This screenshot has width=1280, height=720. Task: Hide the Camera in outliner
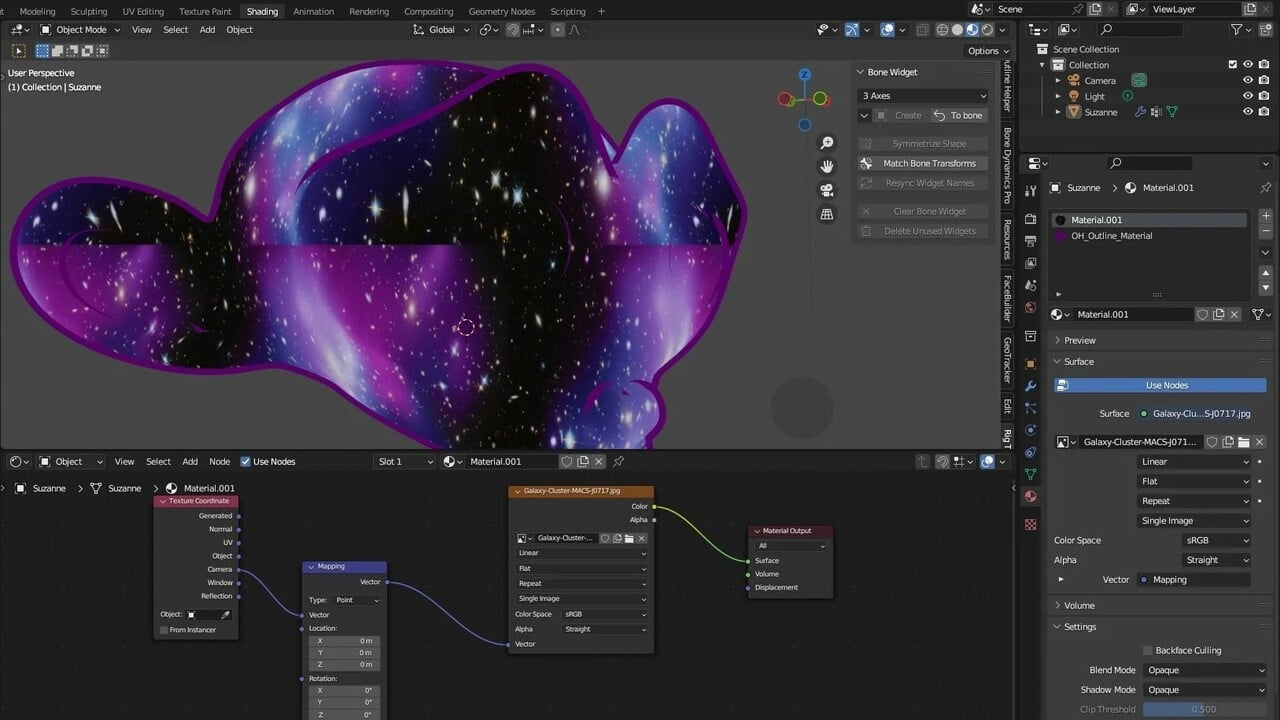click(x=1247, y=80)
